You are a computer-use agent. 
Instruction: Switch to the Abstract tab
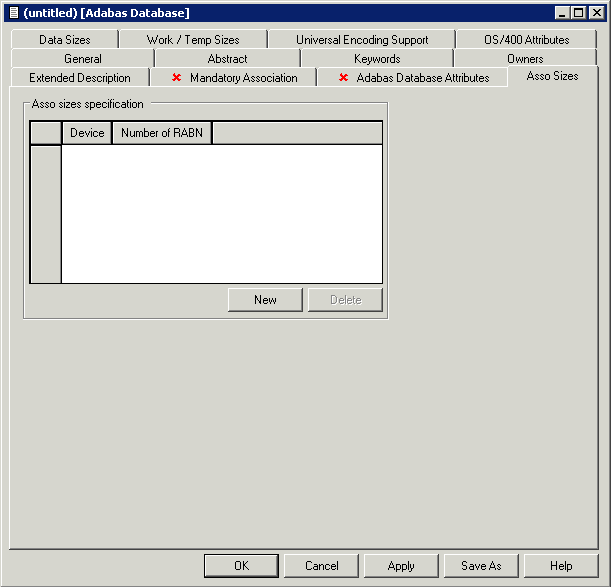pos(227,59)
